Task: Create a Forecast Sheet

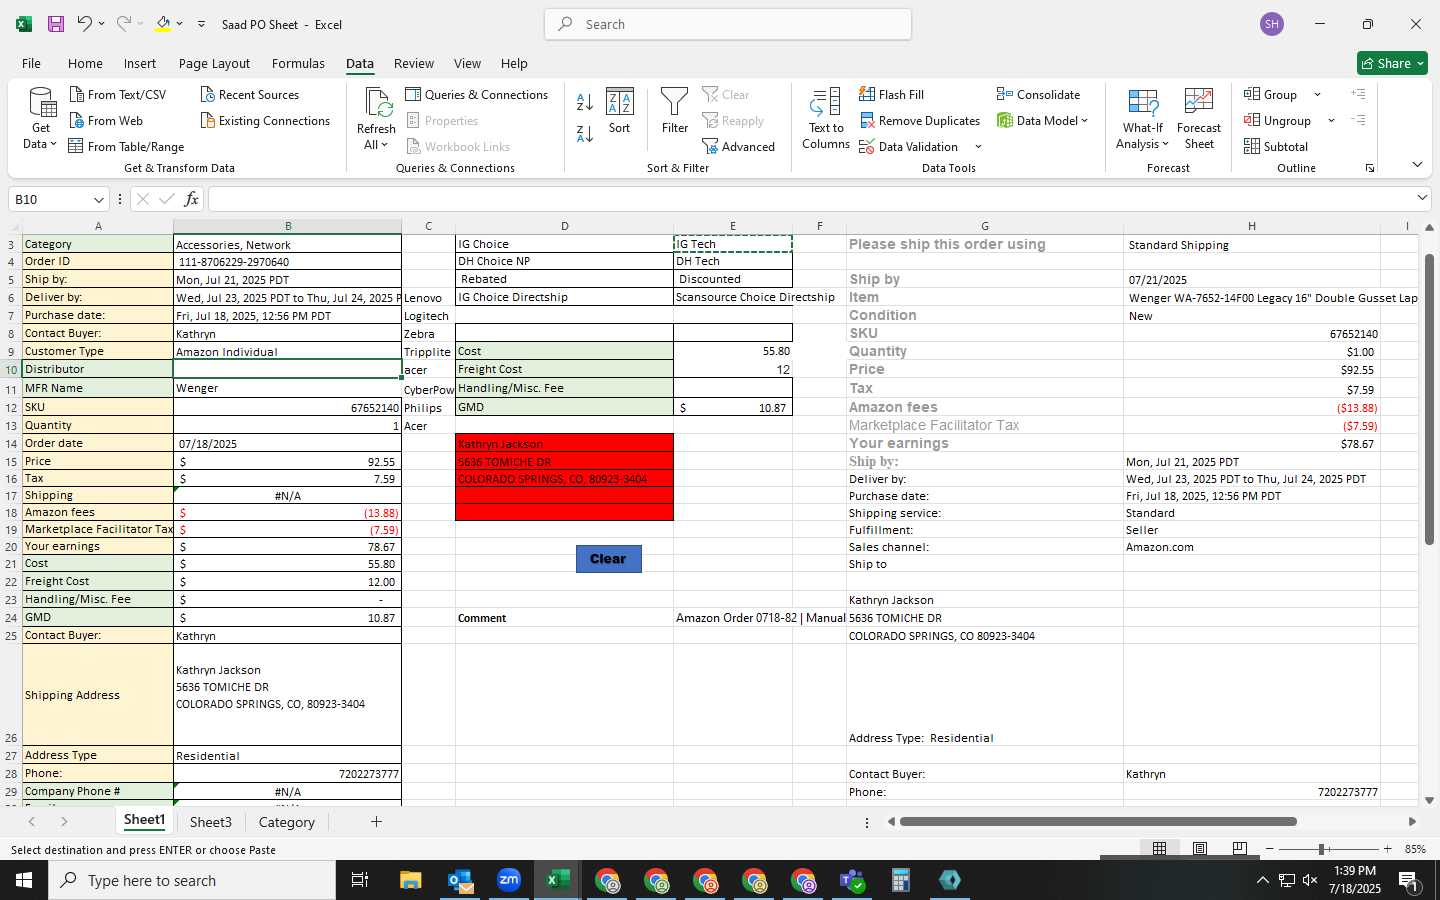Action: (x=1199, y=118)
